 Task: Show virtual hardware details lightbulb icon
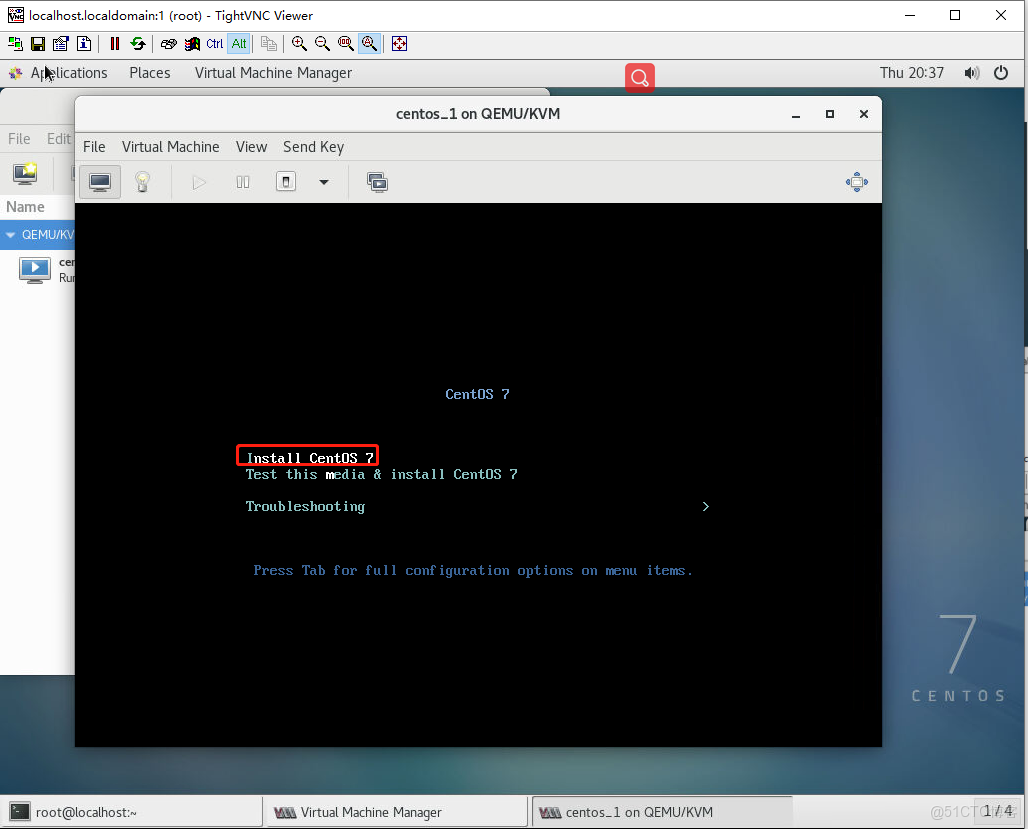(x=142, y=182)
